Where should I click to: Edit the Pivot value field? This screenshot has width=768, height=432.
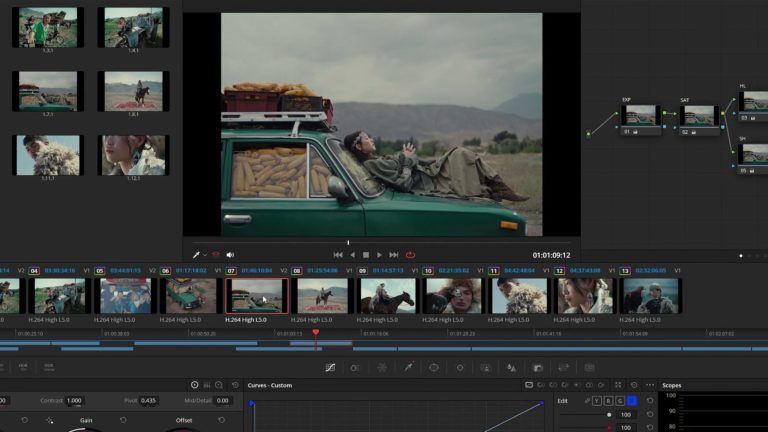pos(148,401)
